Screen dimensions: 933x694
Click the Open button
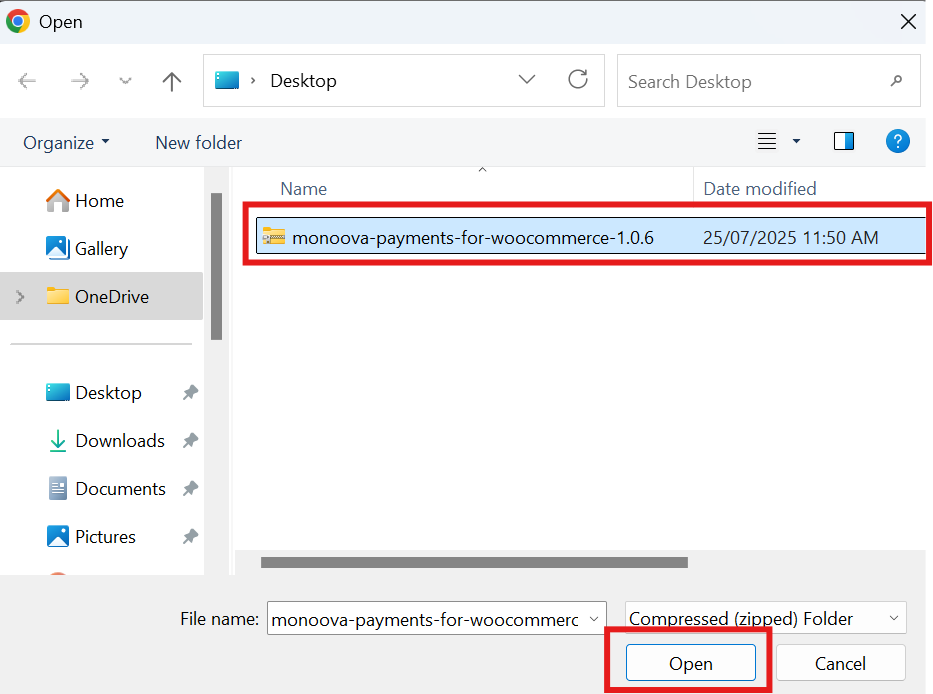point(691,662)
